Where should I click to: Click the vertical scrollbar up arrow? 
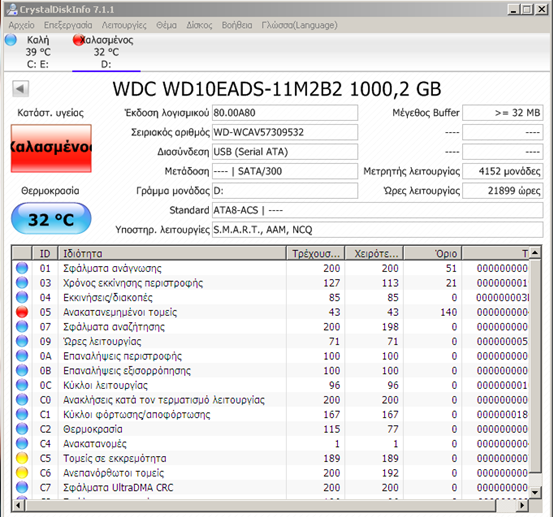coord(535,253)
